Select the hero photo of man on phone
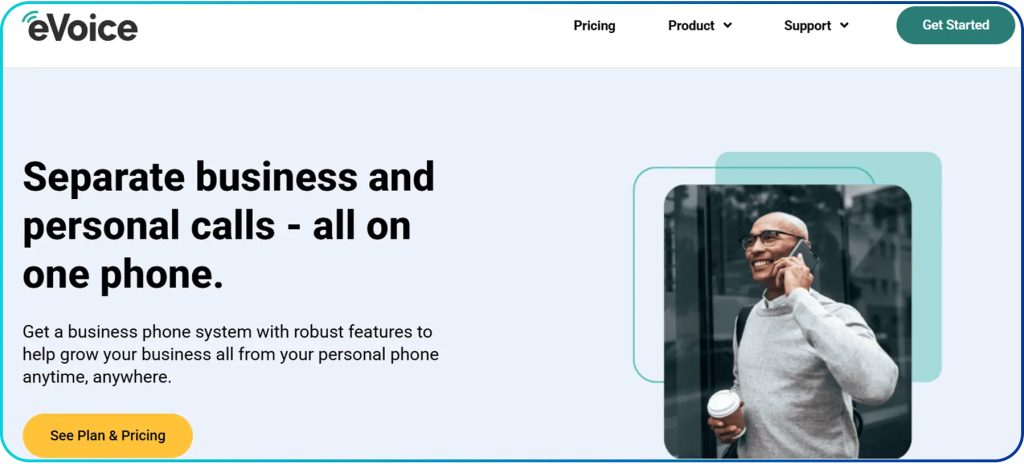 tap(788, 322)
